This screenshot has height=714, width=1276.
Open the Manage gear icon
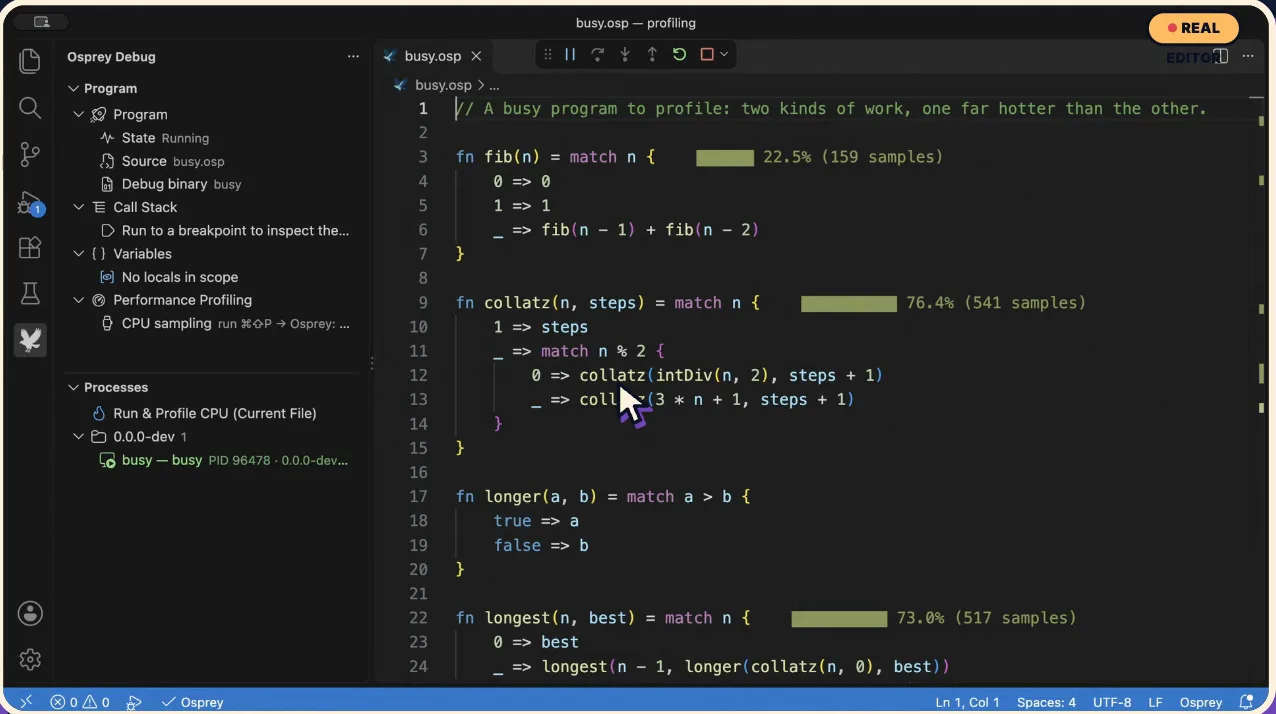tap(30, 660)
